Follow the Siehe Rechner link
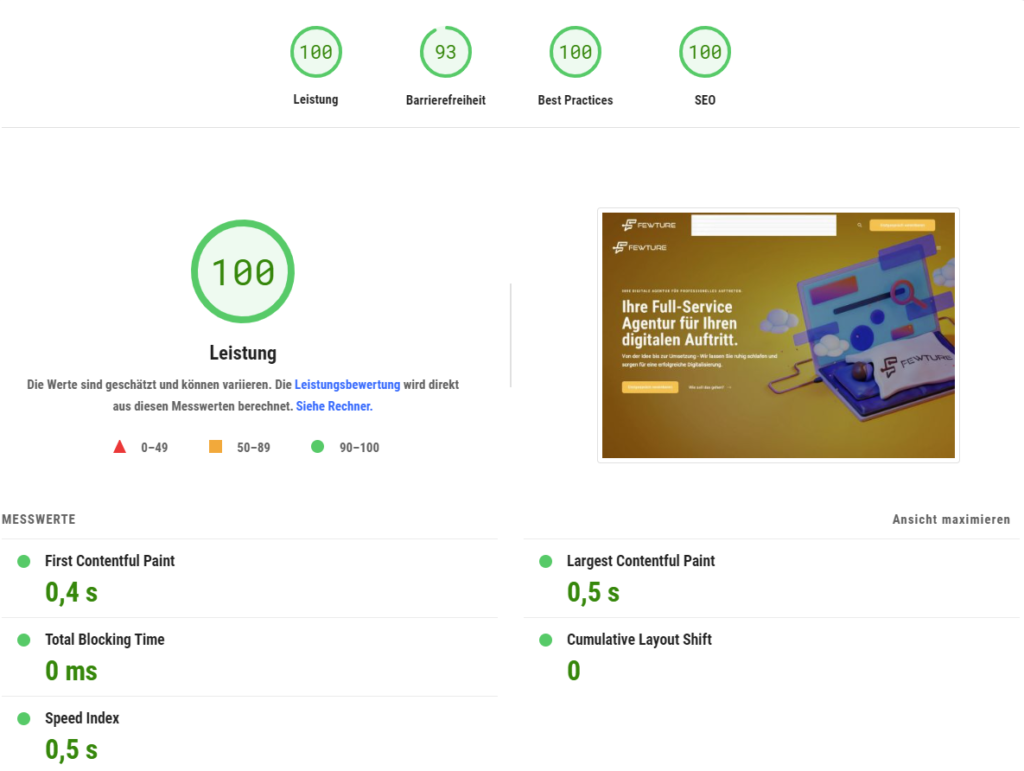The image size is (1024, 771). click(334, 406)
